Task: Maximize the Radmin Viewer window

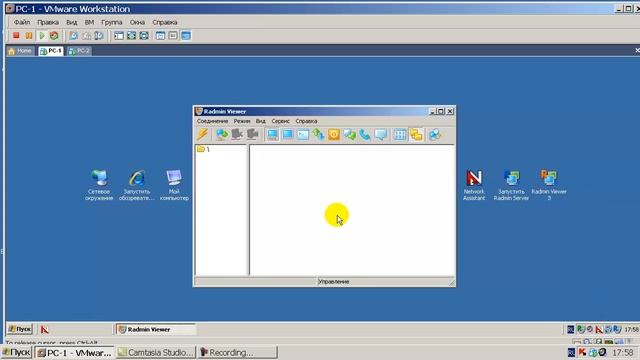Action: (441, 111)
